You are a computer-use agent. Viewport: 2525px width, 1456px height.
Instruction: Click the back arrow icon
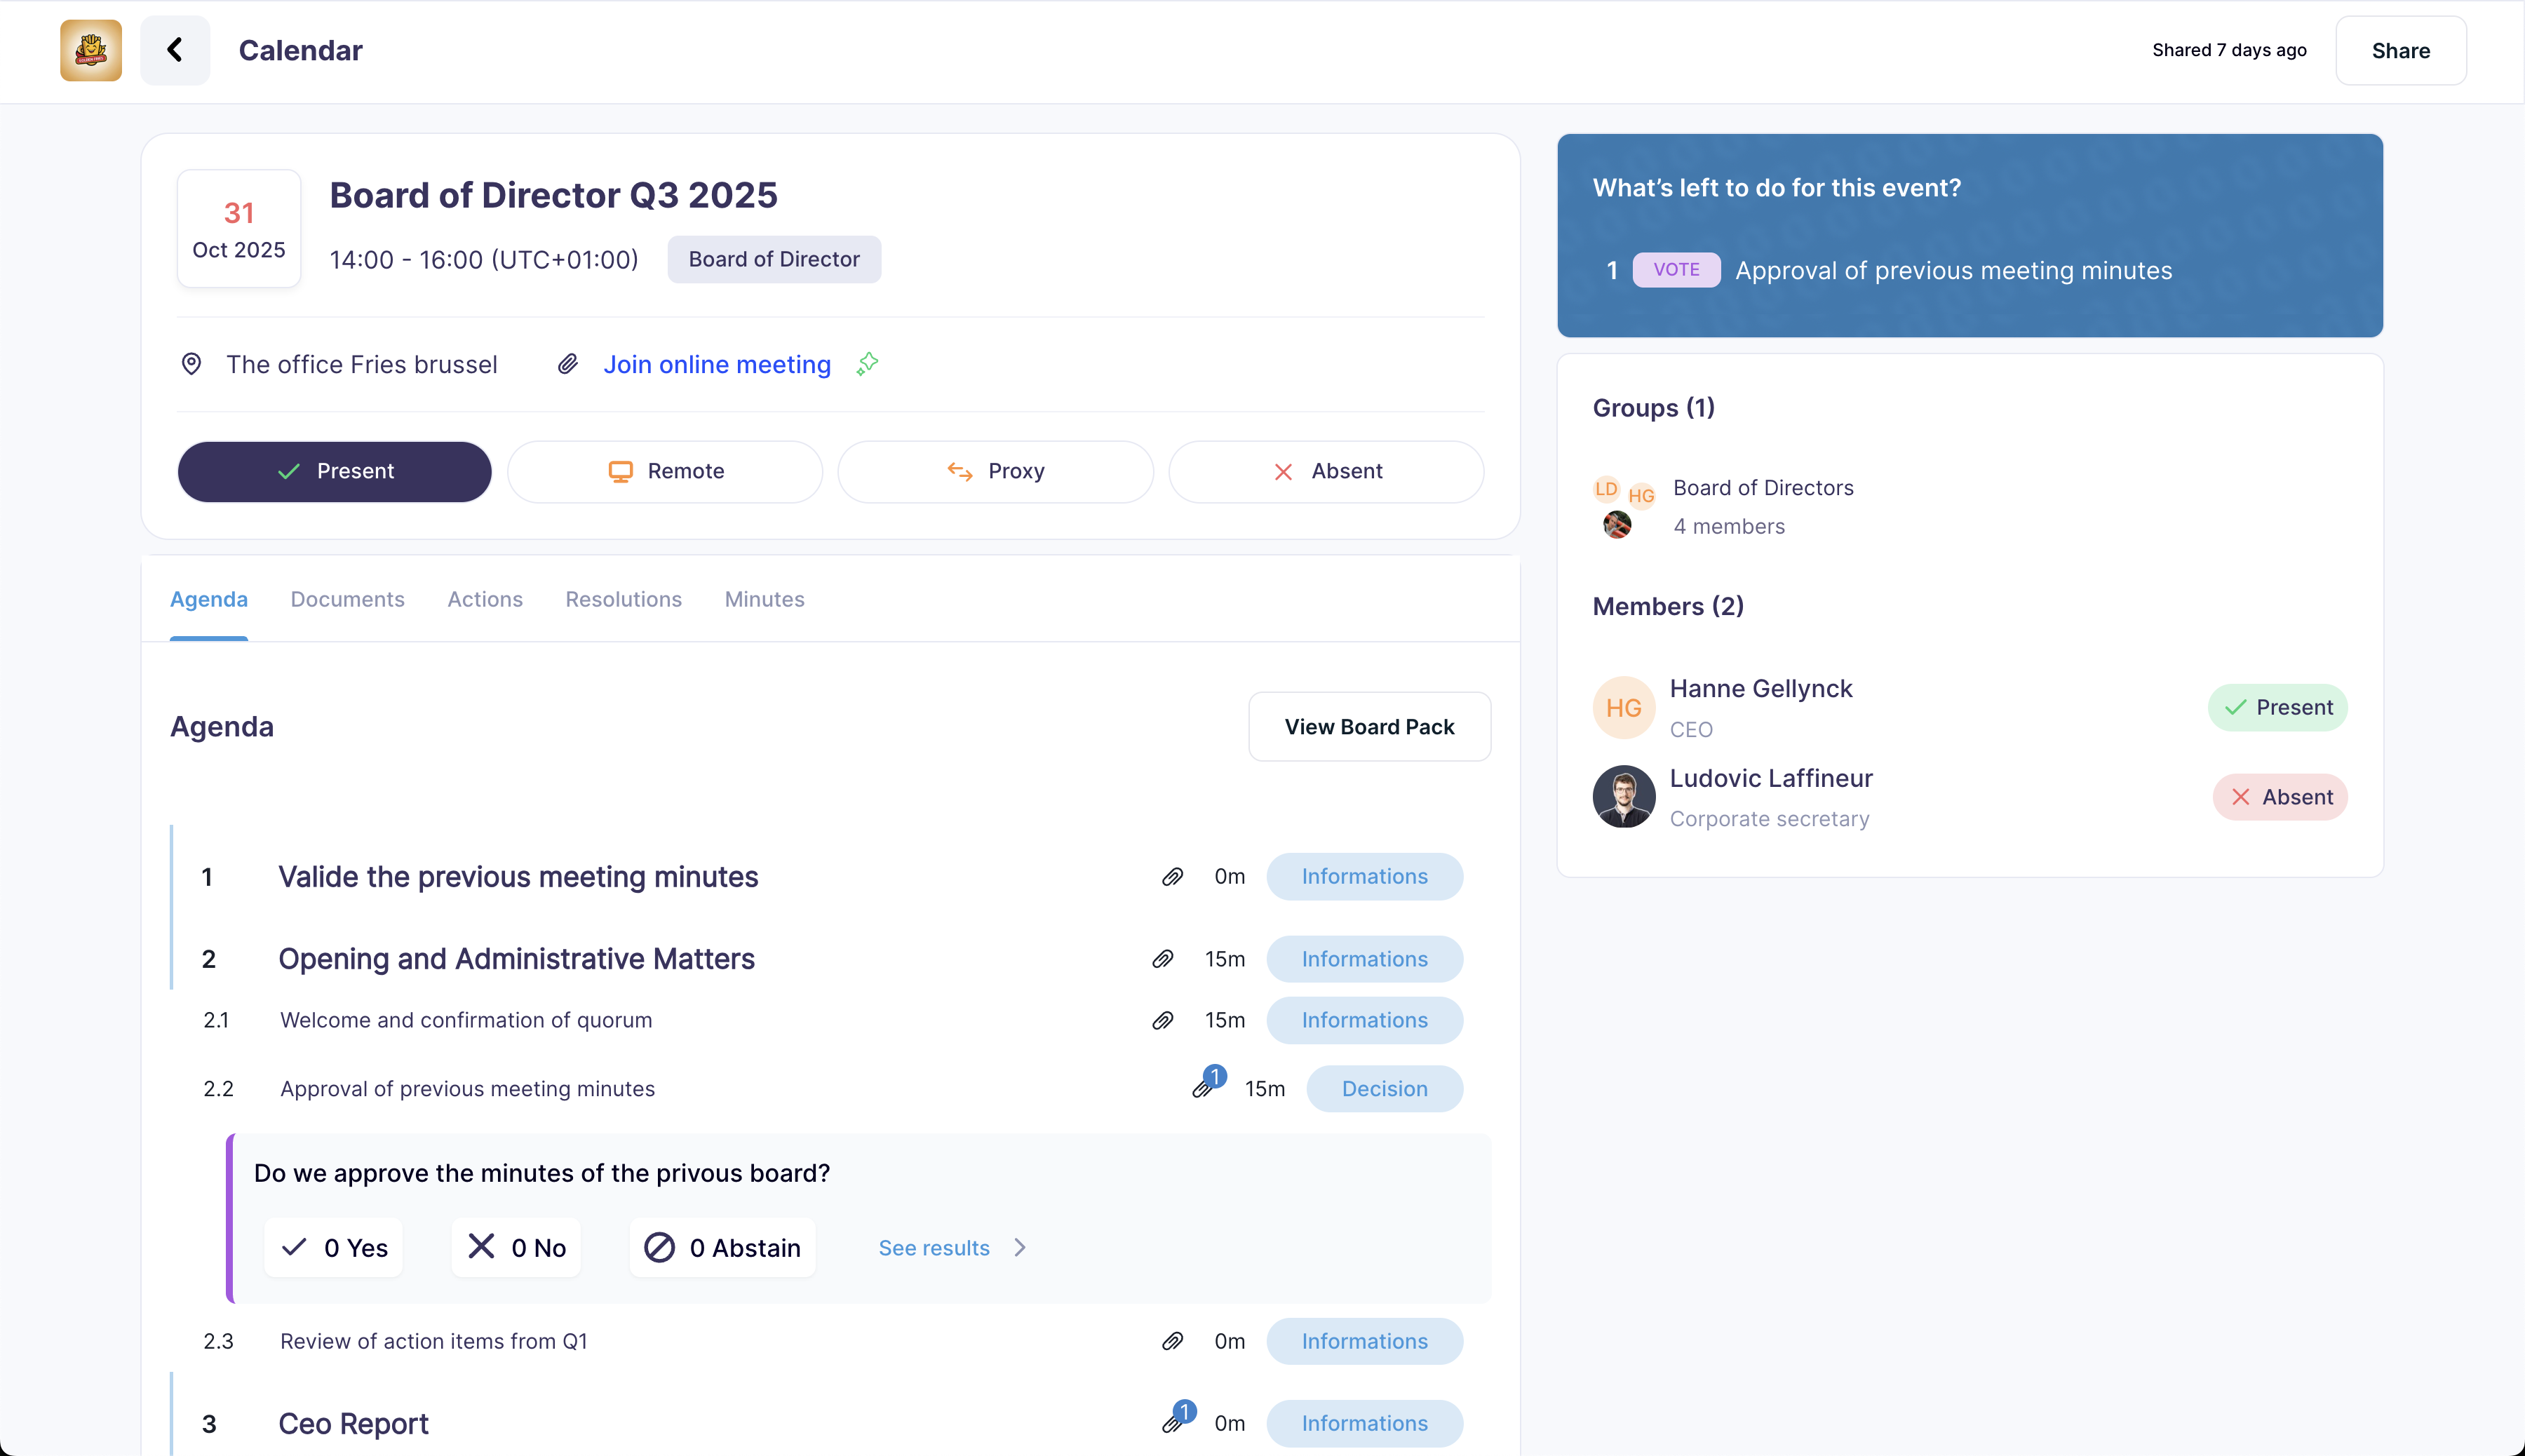pos(175,50)
